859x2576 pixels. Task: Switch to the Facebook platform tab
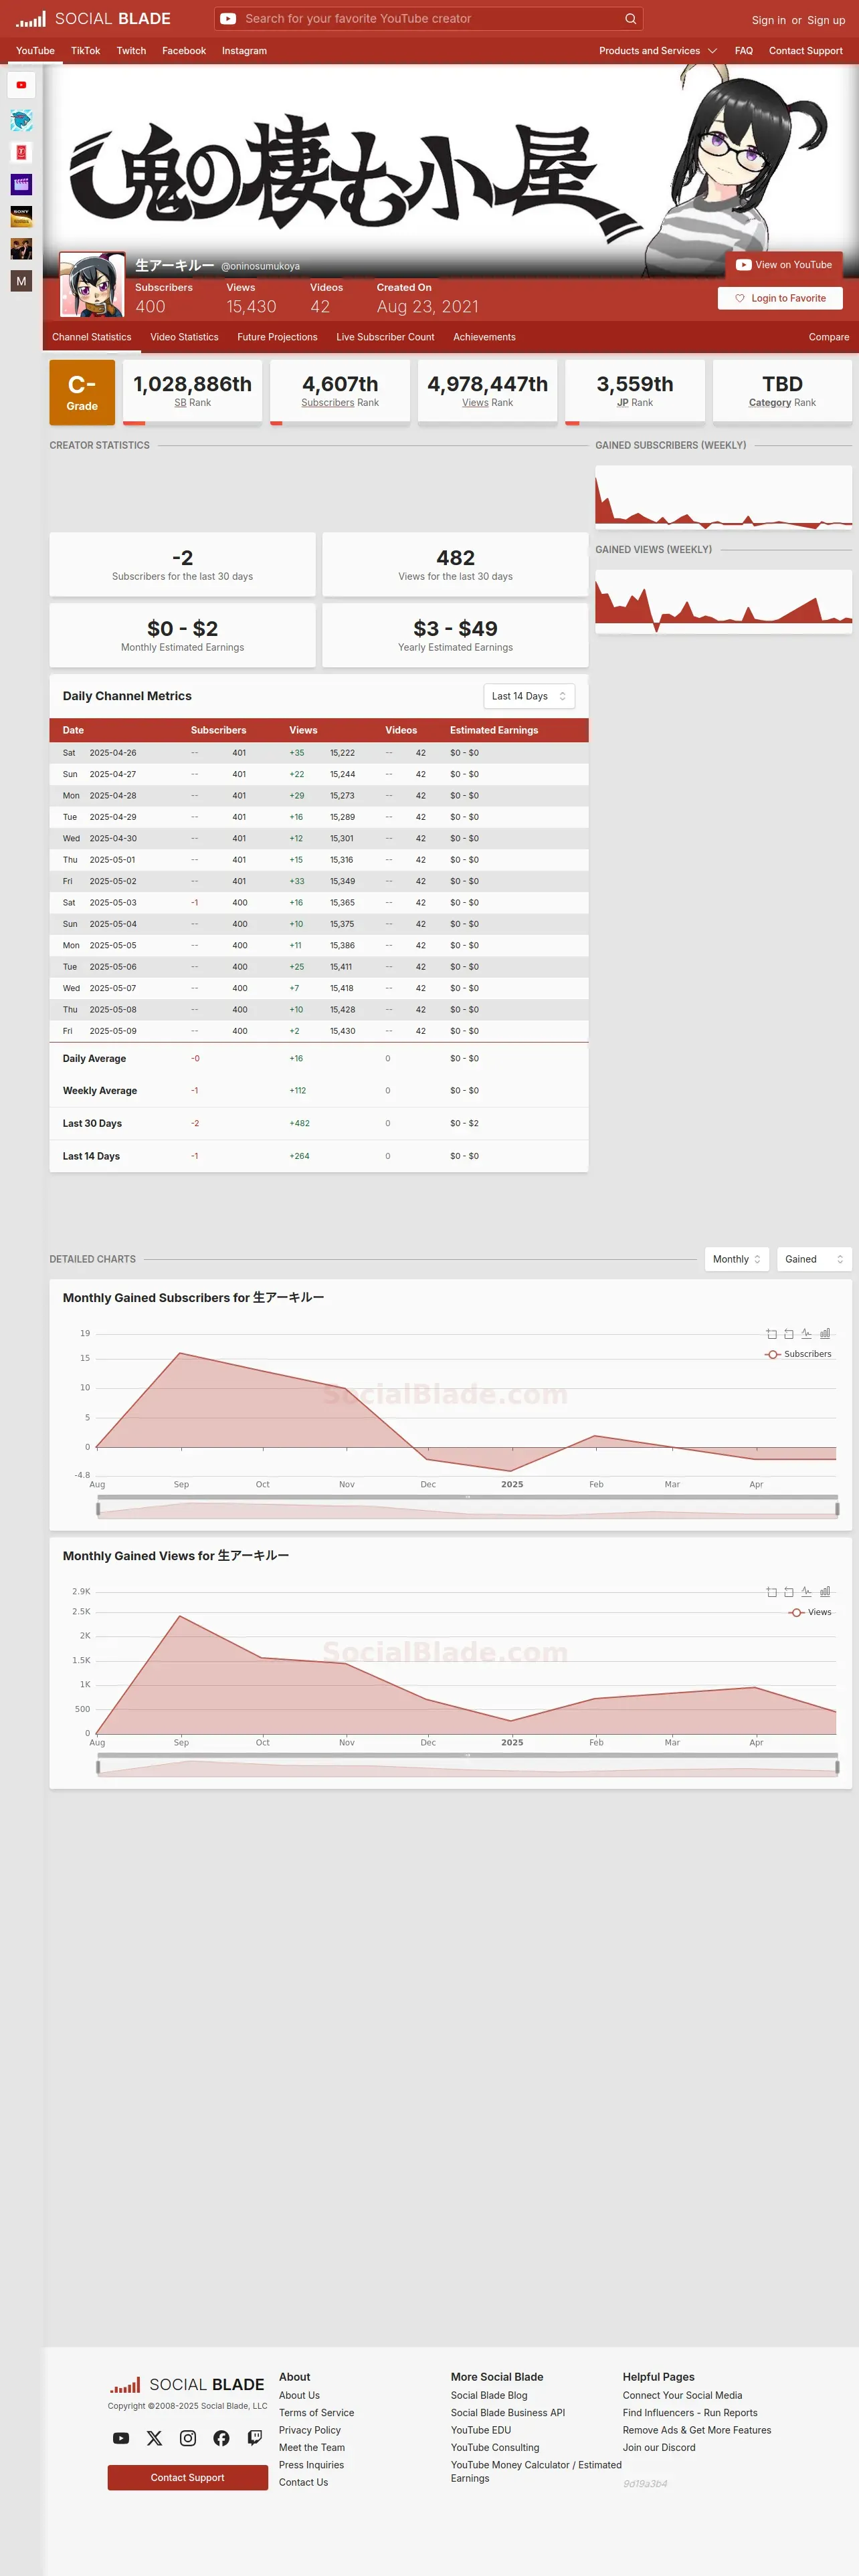click(184, 51)
